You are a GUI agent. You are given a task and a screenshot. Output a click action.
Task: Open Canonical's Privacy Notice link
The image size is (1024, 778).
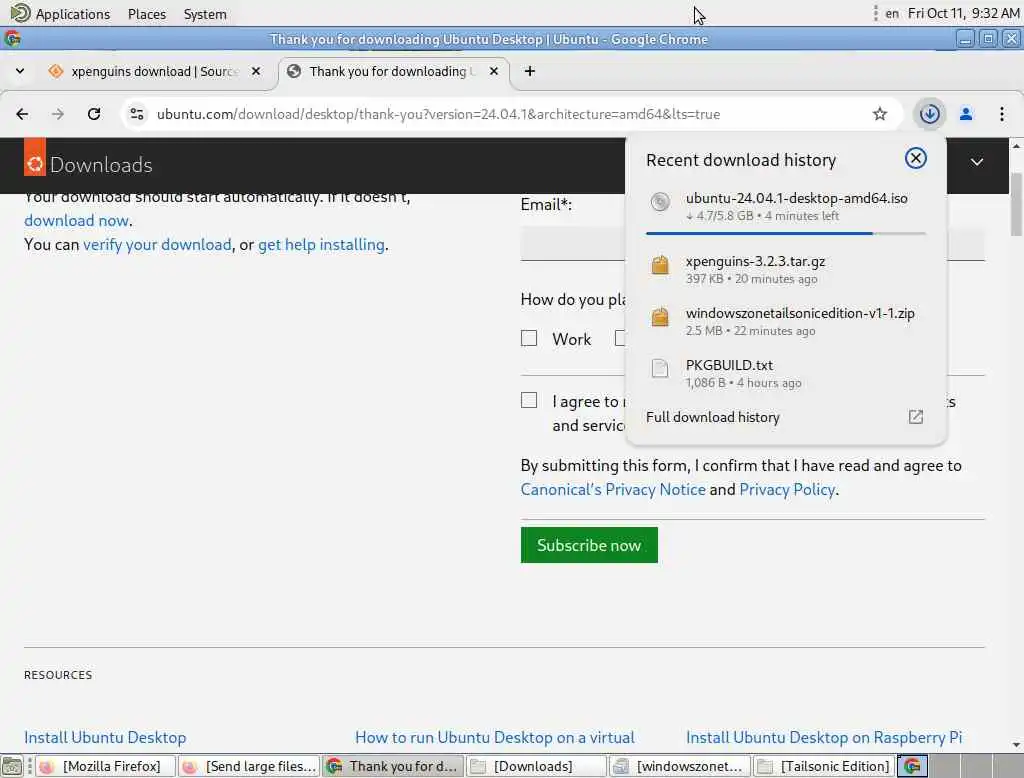coord(613,489)
